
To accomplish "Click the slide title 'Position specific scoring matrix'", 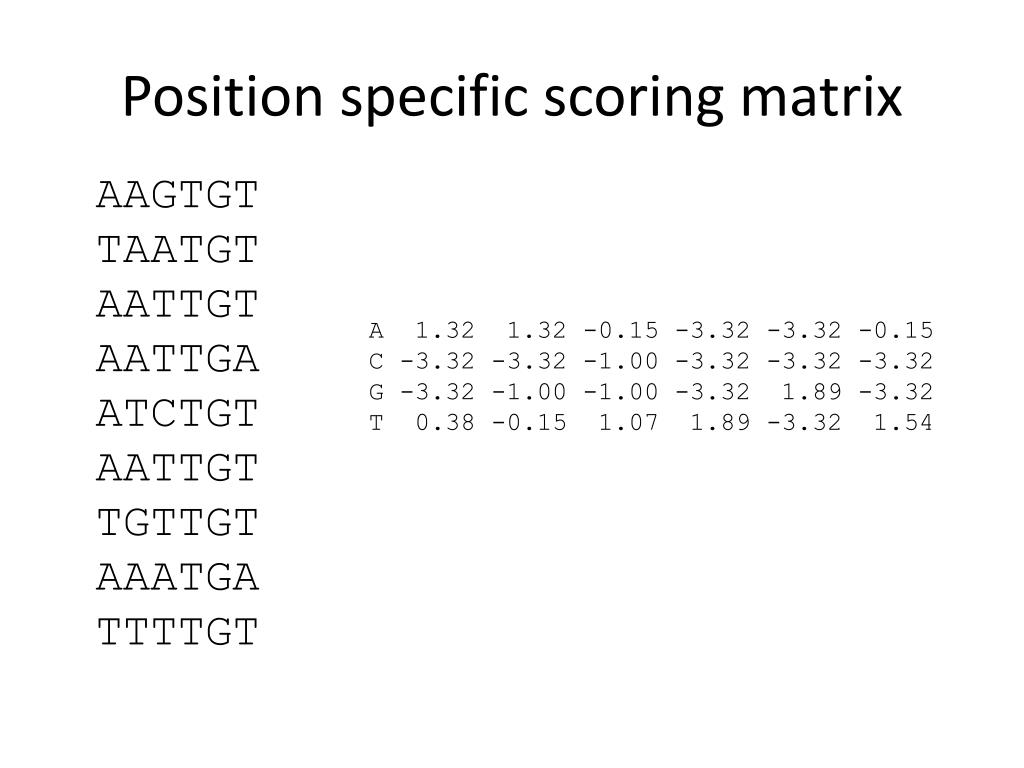I will [512, 97].
